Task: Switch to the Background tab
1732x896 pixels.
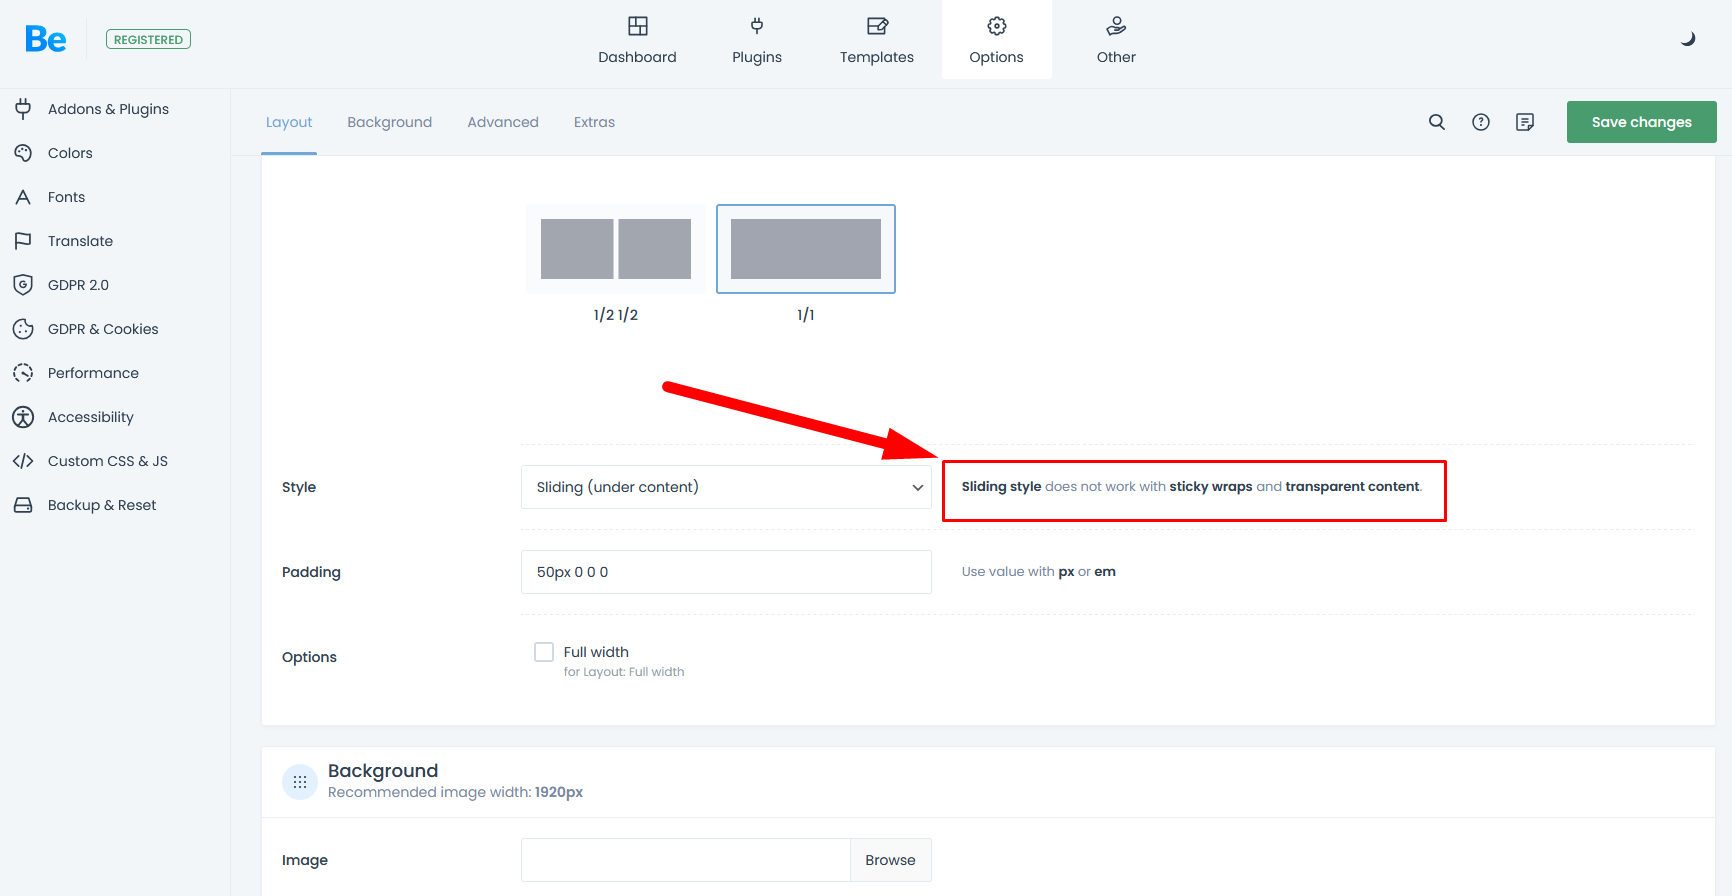Action: [x=389, y=122]
